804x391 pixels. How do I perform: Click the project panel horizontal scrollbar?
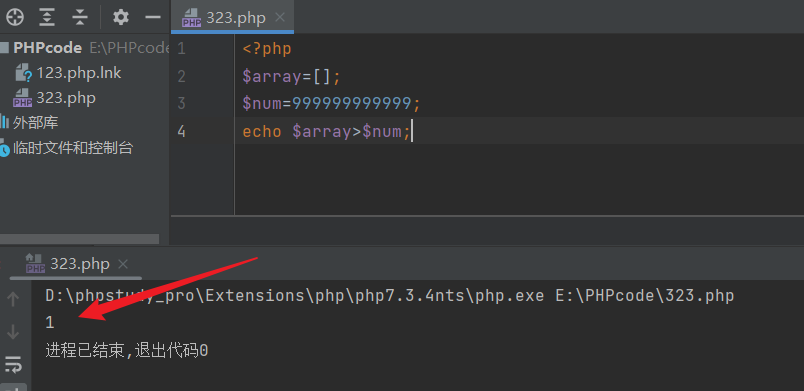(79, 239)
